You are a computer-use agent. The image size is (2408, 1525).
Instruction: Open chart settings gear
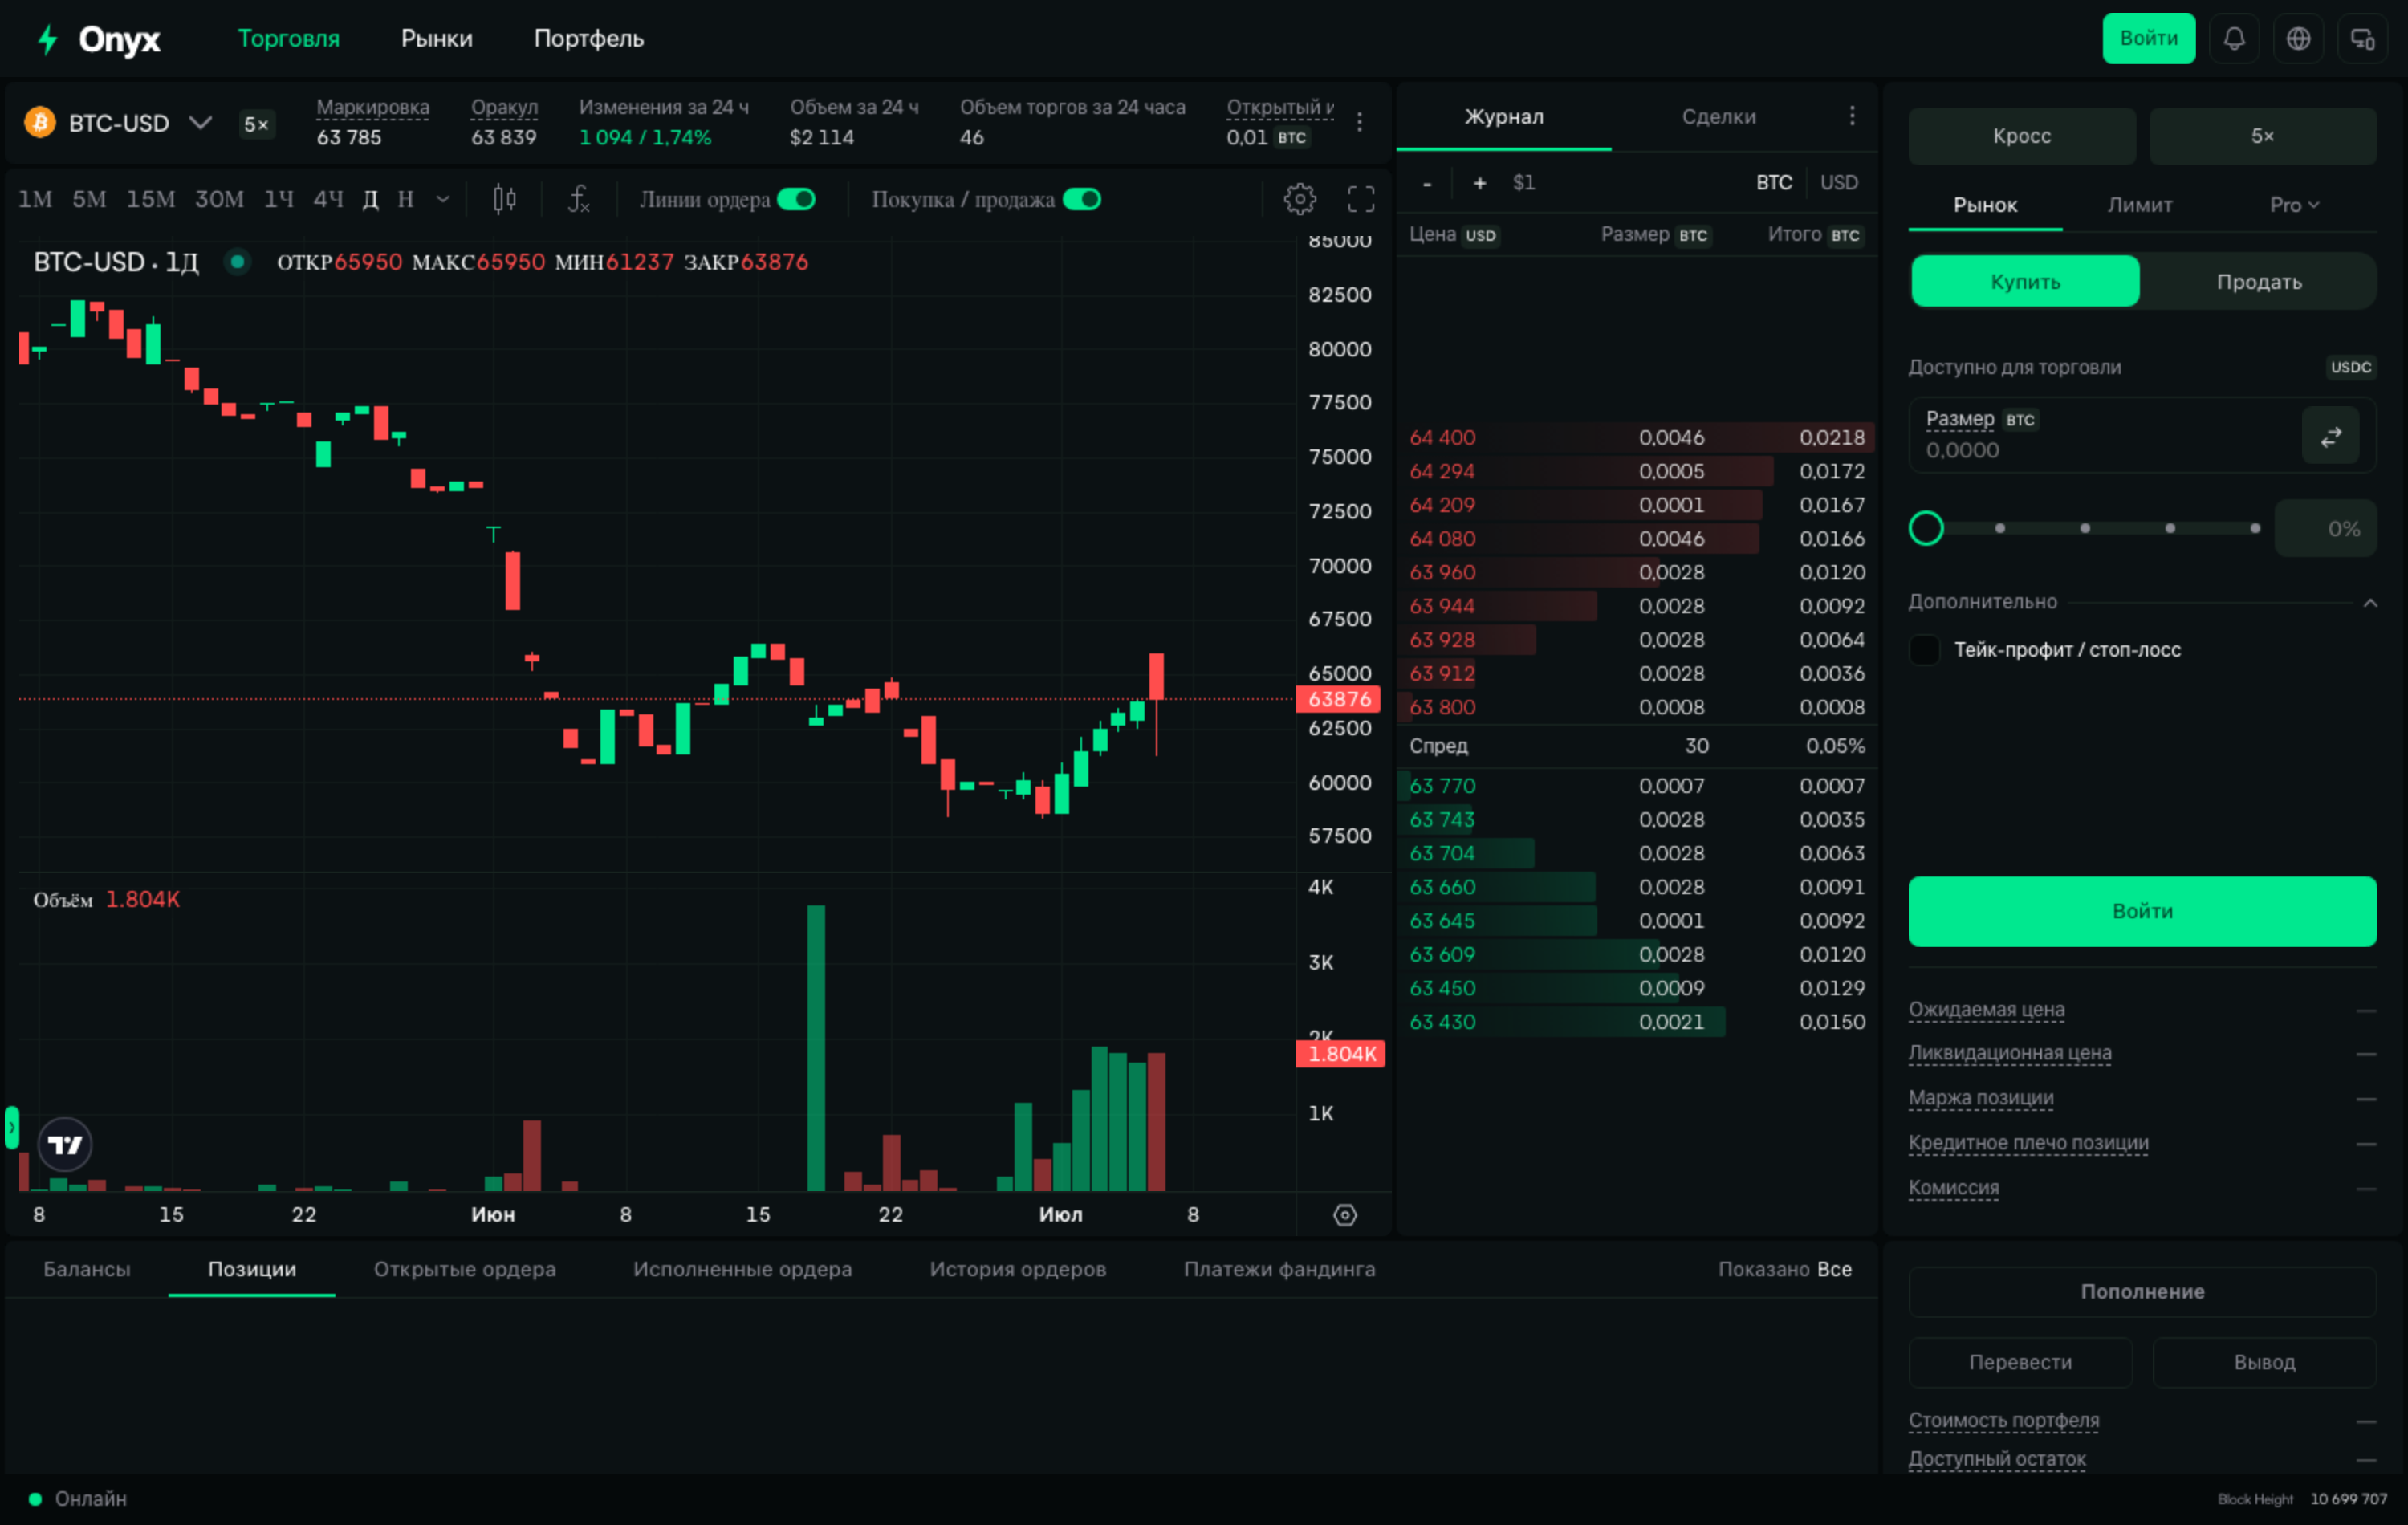point(1299,199)
